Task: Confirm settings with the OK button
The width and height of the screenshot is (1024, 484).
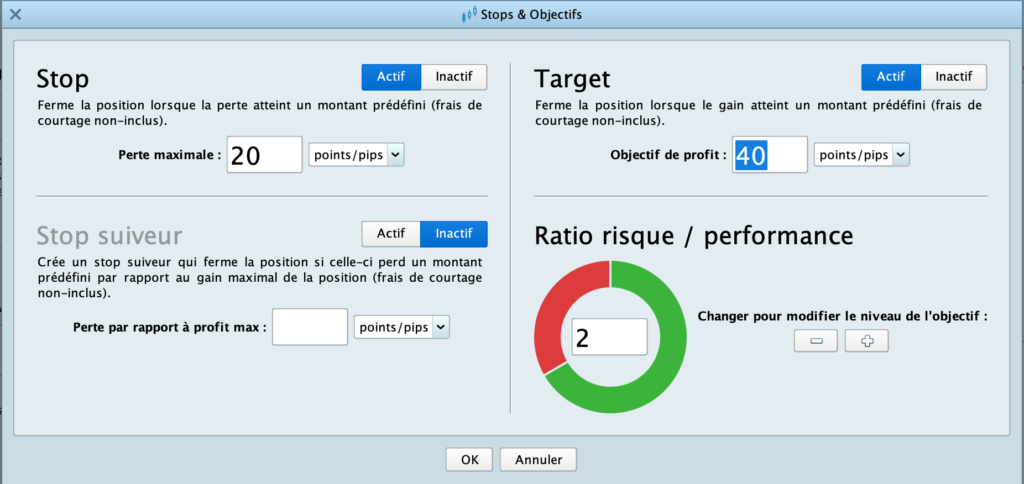Action: [x=469, y=460]
